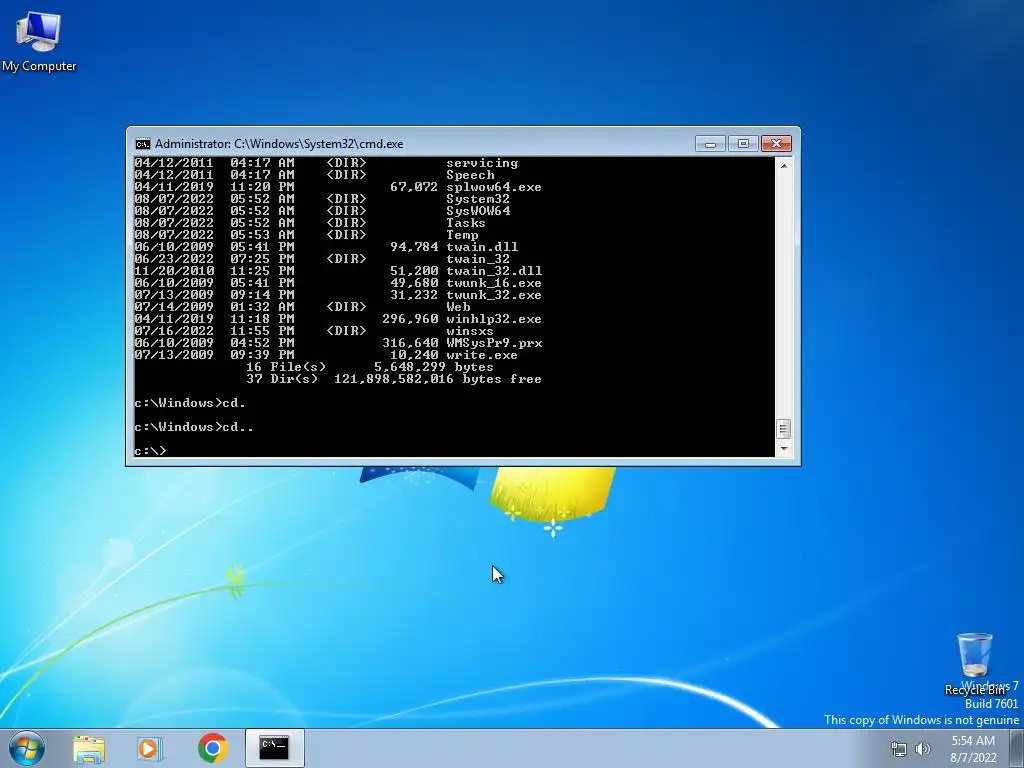
Task: Click the Speech directory entry
Action: (470, 175)
